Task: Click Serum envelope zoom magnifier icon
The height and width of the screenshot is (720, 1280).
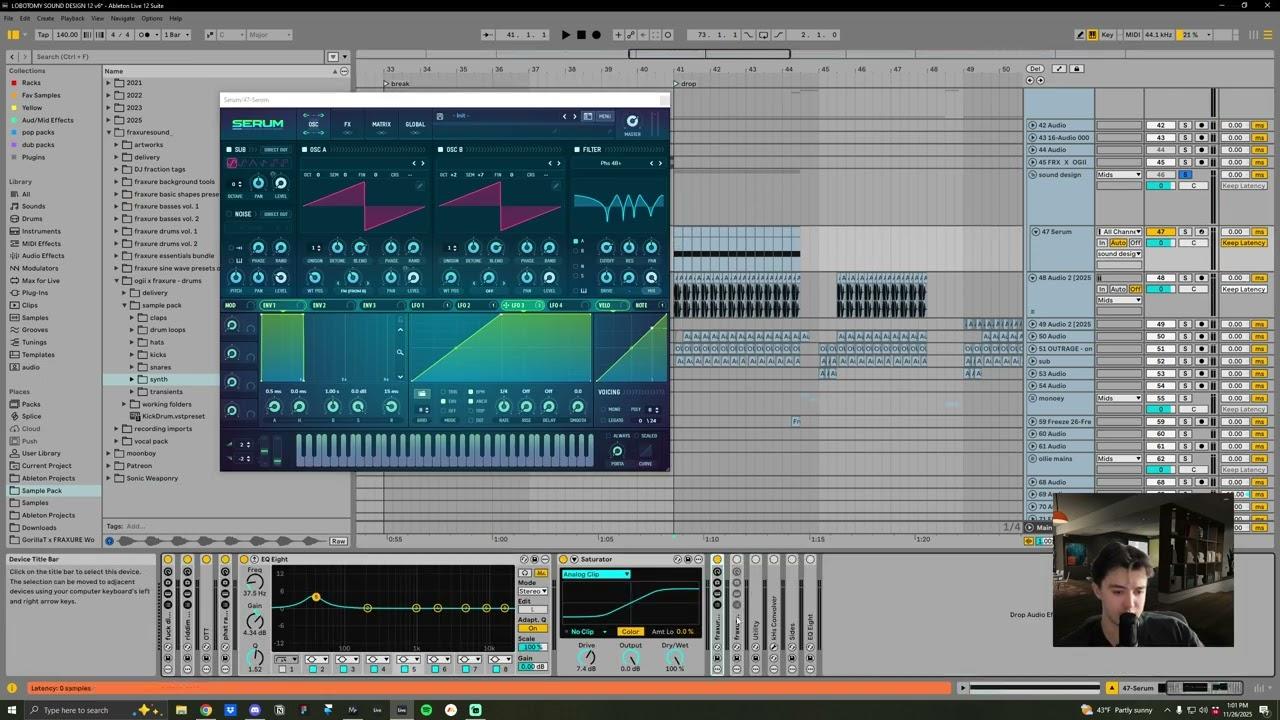Action: pyautogui.click(x=400, y=352)
